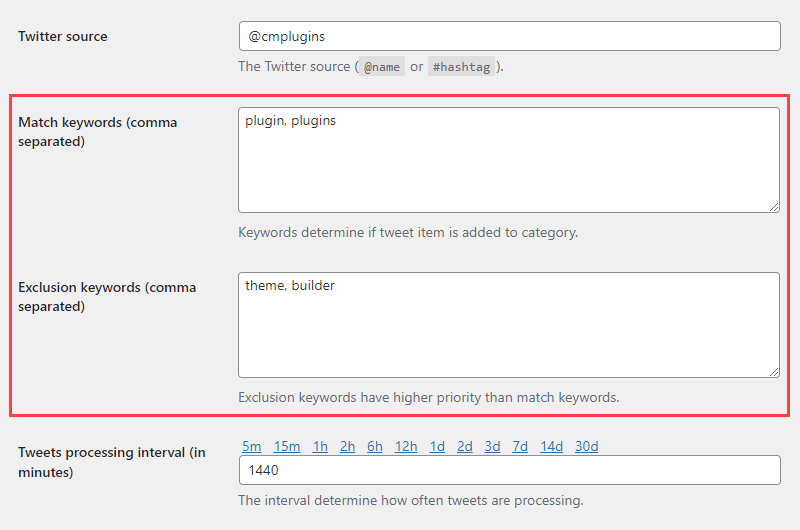Click inside the Exclusion keywords textarea
Image resolution: width=800 pixels, height=530 pixels.
(509, 325)
